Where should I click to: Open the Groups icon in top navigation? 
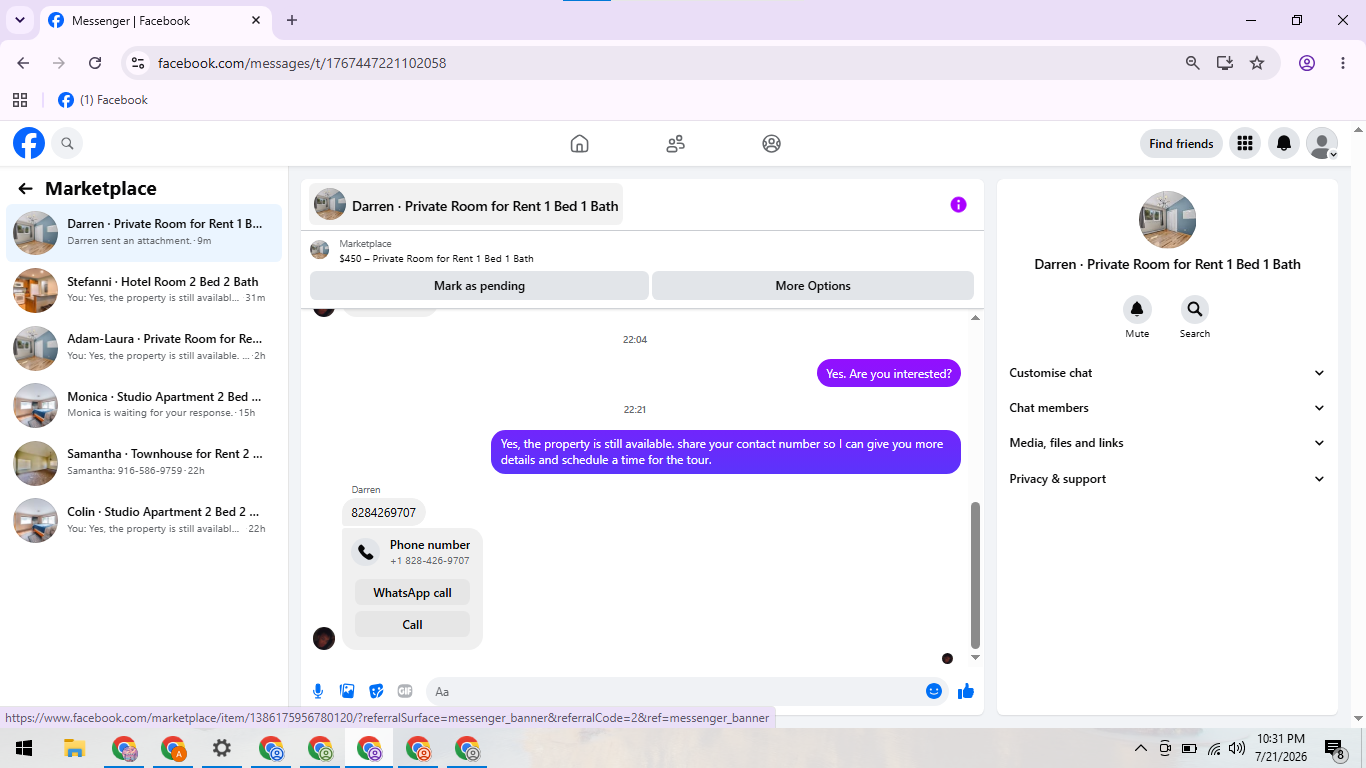tap(771, 143)
